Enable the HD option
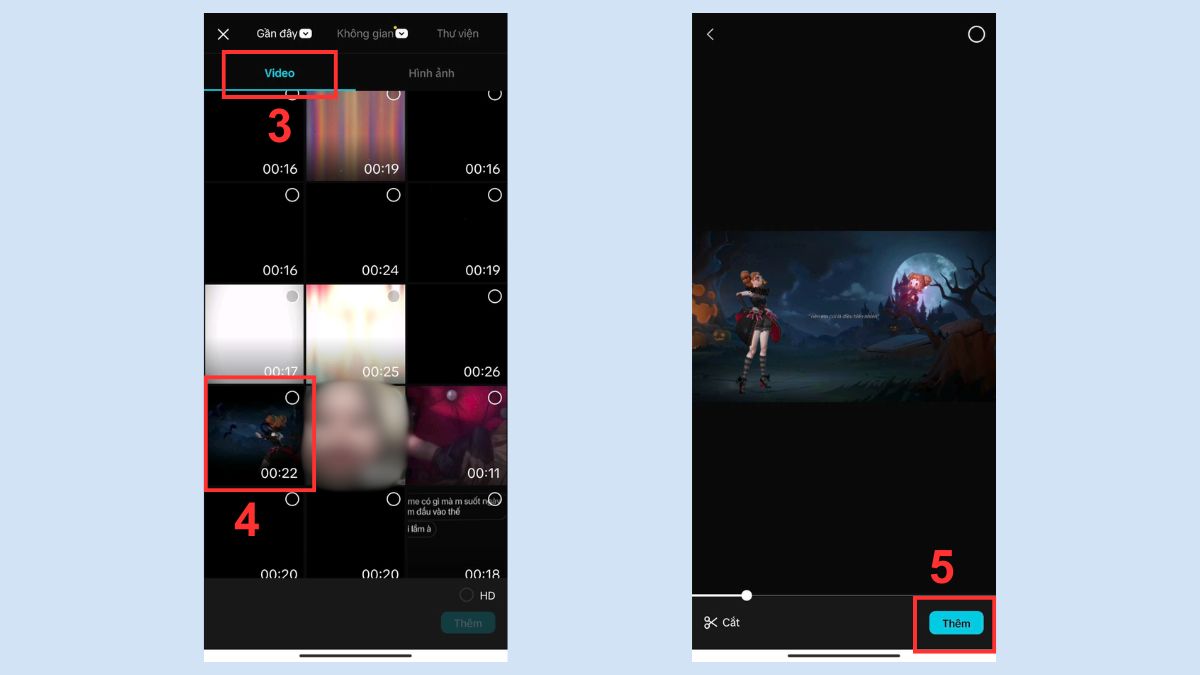 (x=477, y=595)
